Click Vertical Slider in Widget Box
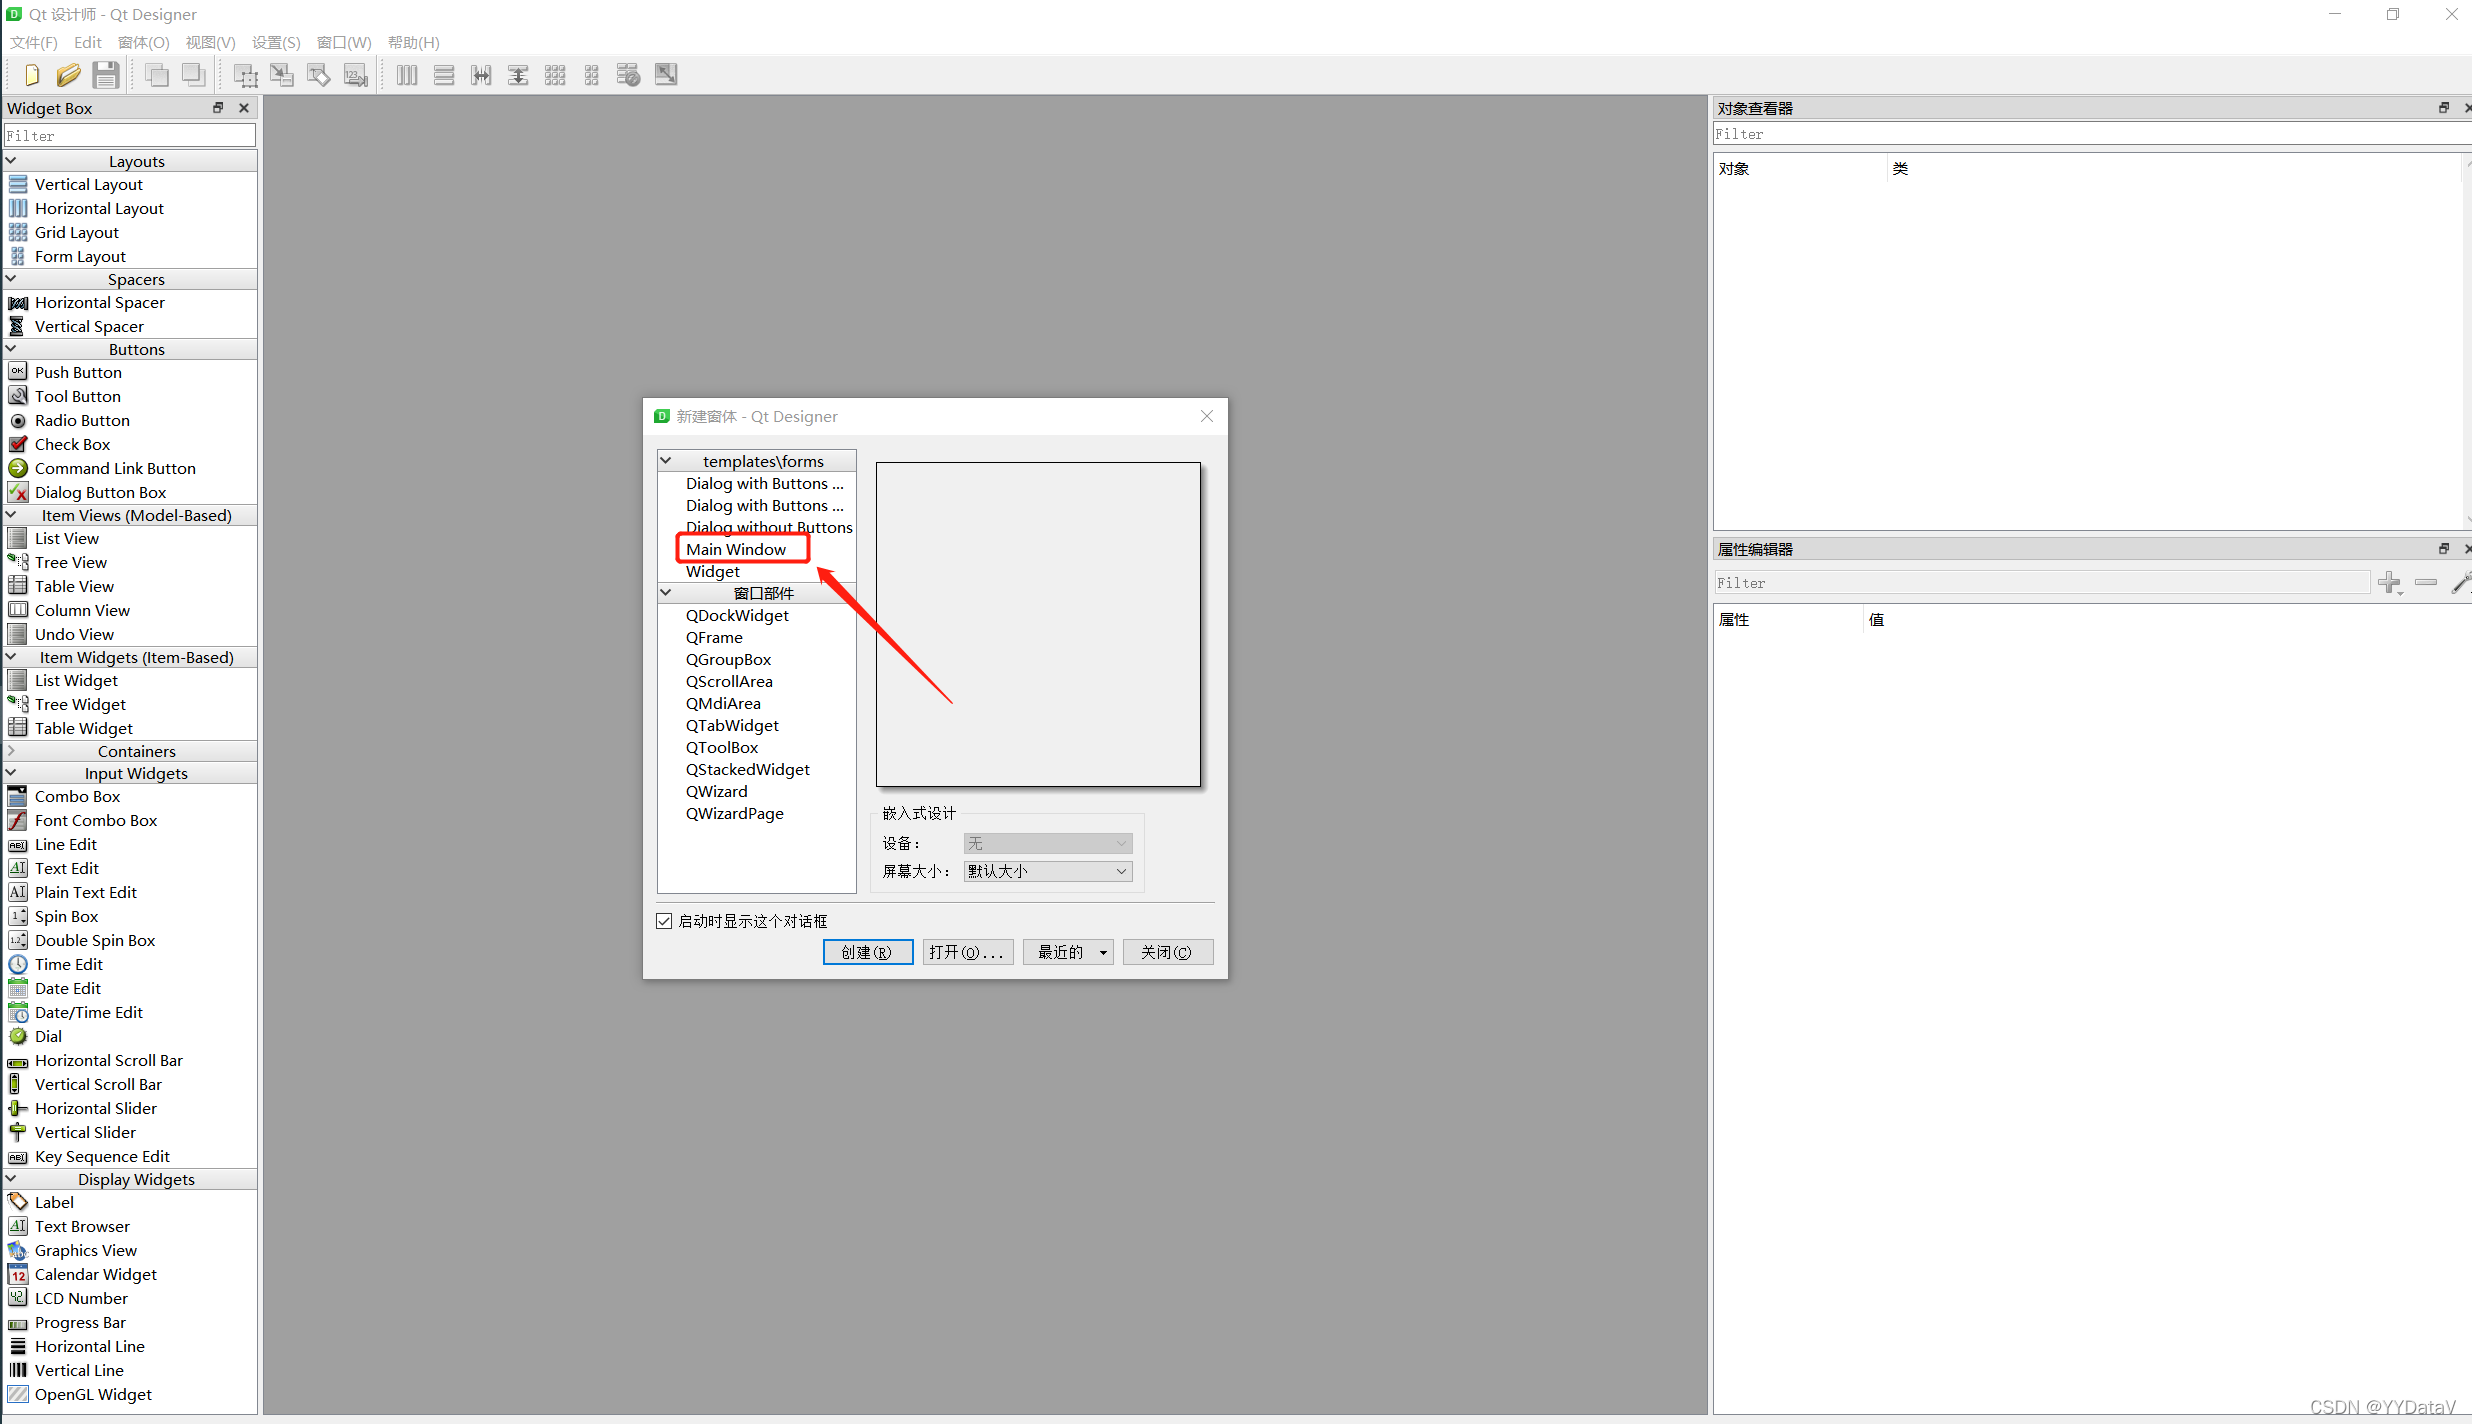2472x1424 pixels. (85, 1132)
